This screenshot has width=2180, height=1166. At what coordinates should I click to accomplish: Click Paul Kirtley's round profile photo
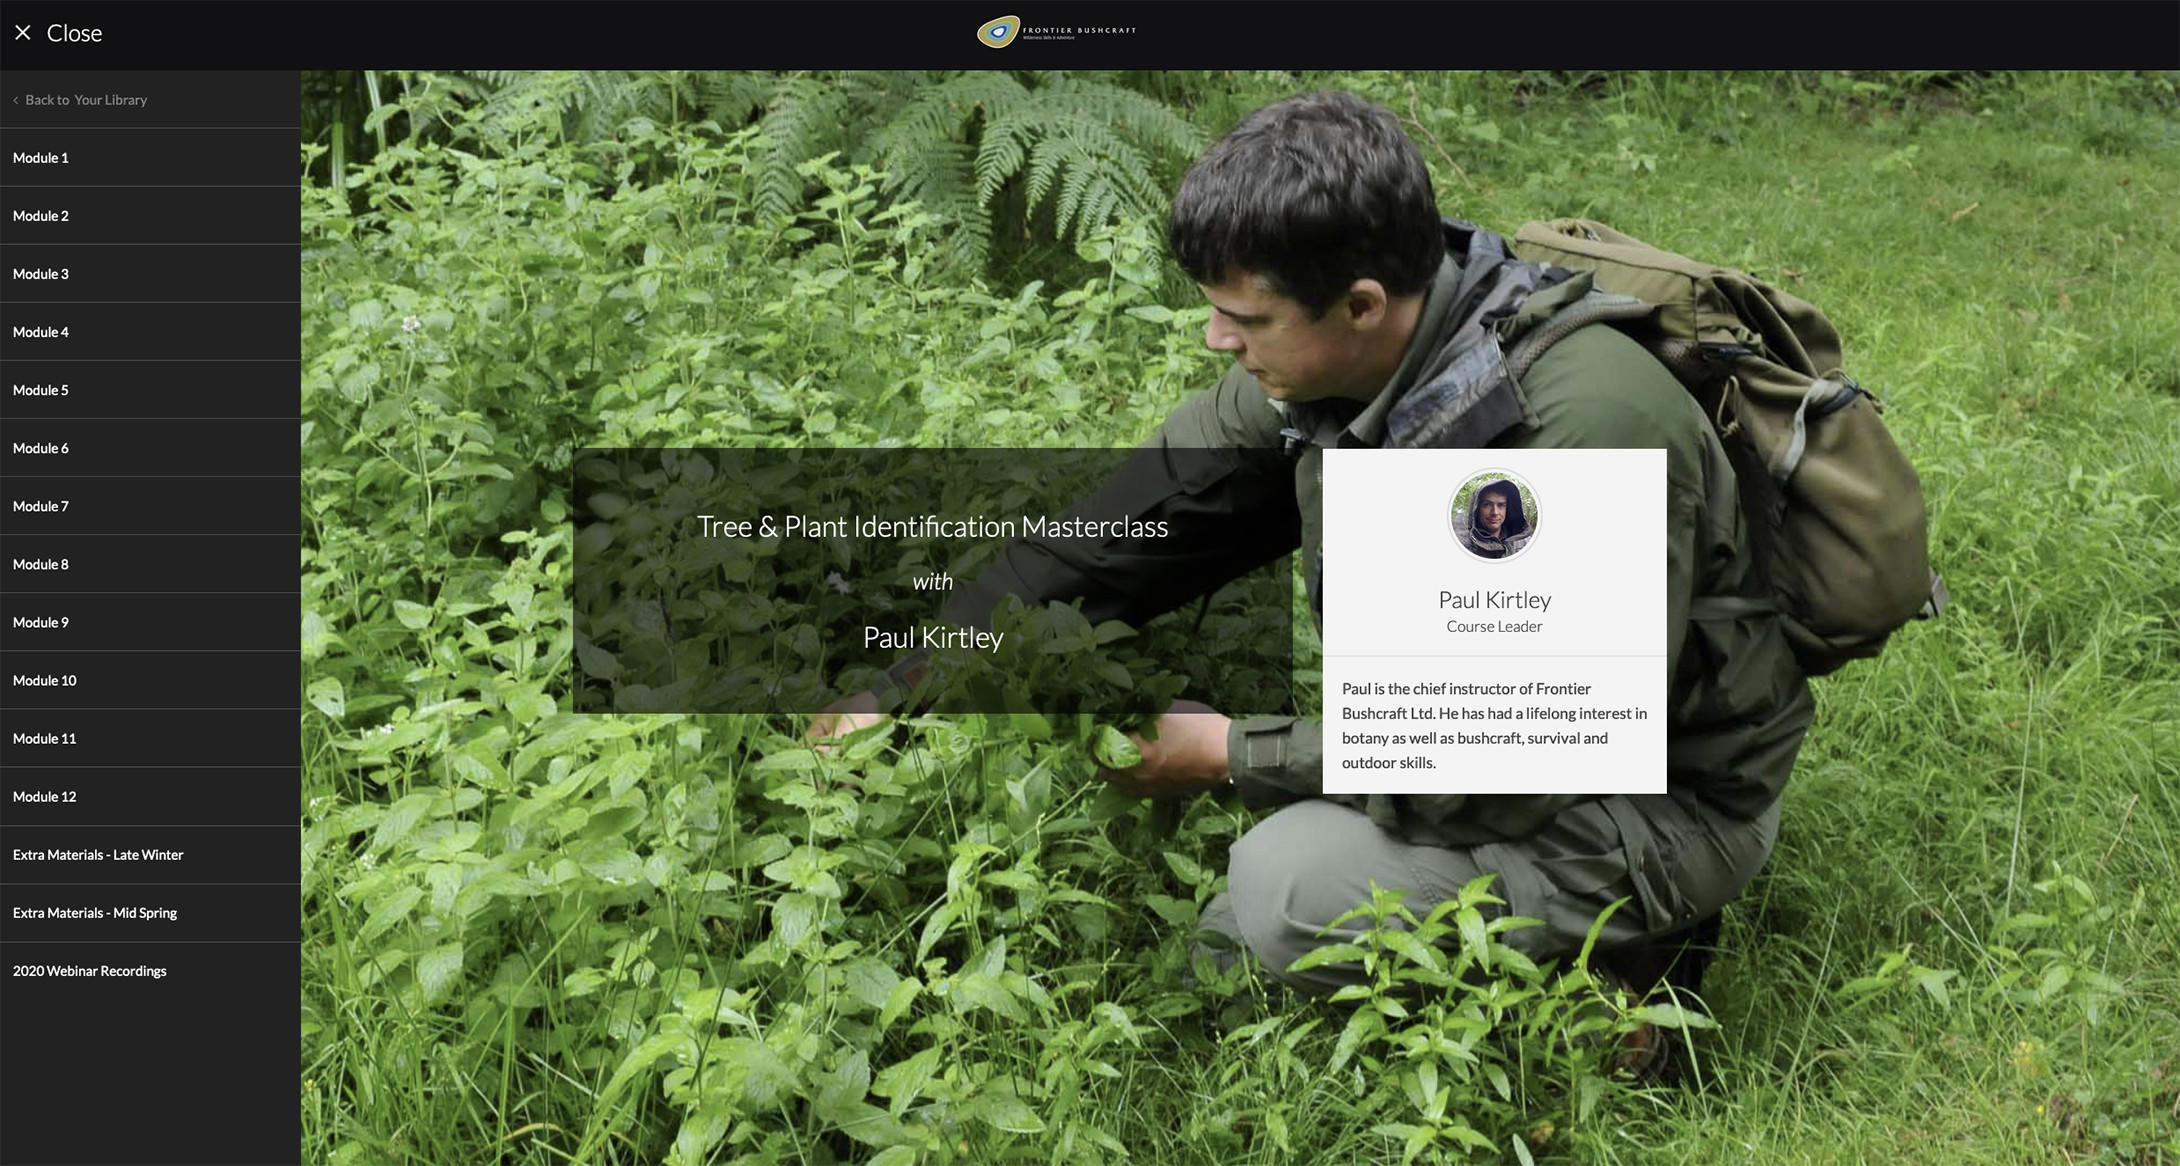pos(1494,516)
